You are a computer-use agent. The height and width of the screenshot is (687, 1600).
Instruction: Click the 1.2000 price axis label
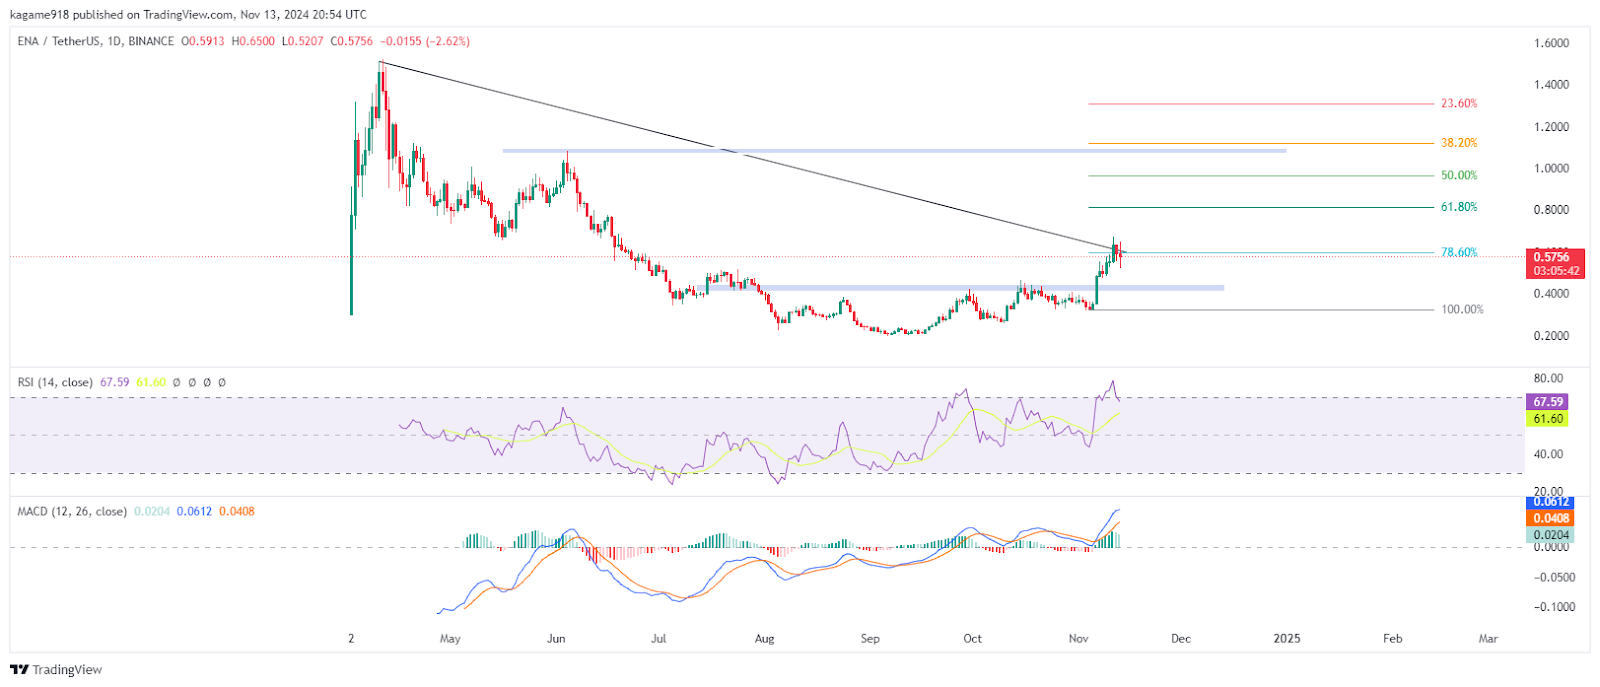point(1551,127)
